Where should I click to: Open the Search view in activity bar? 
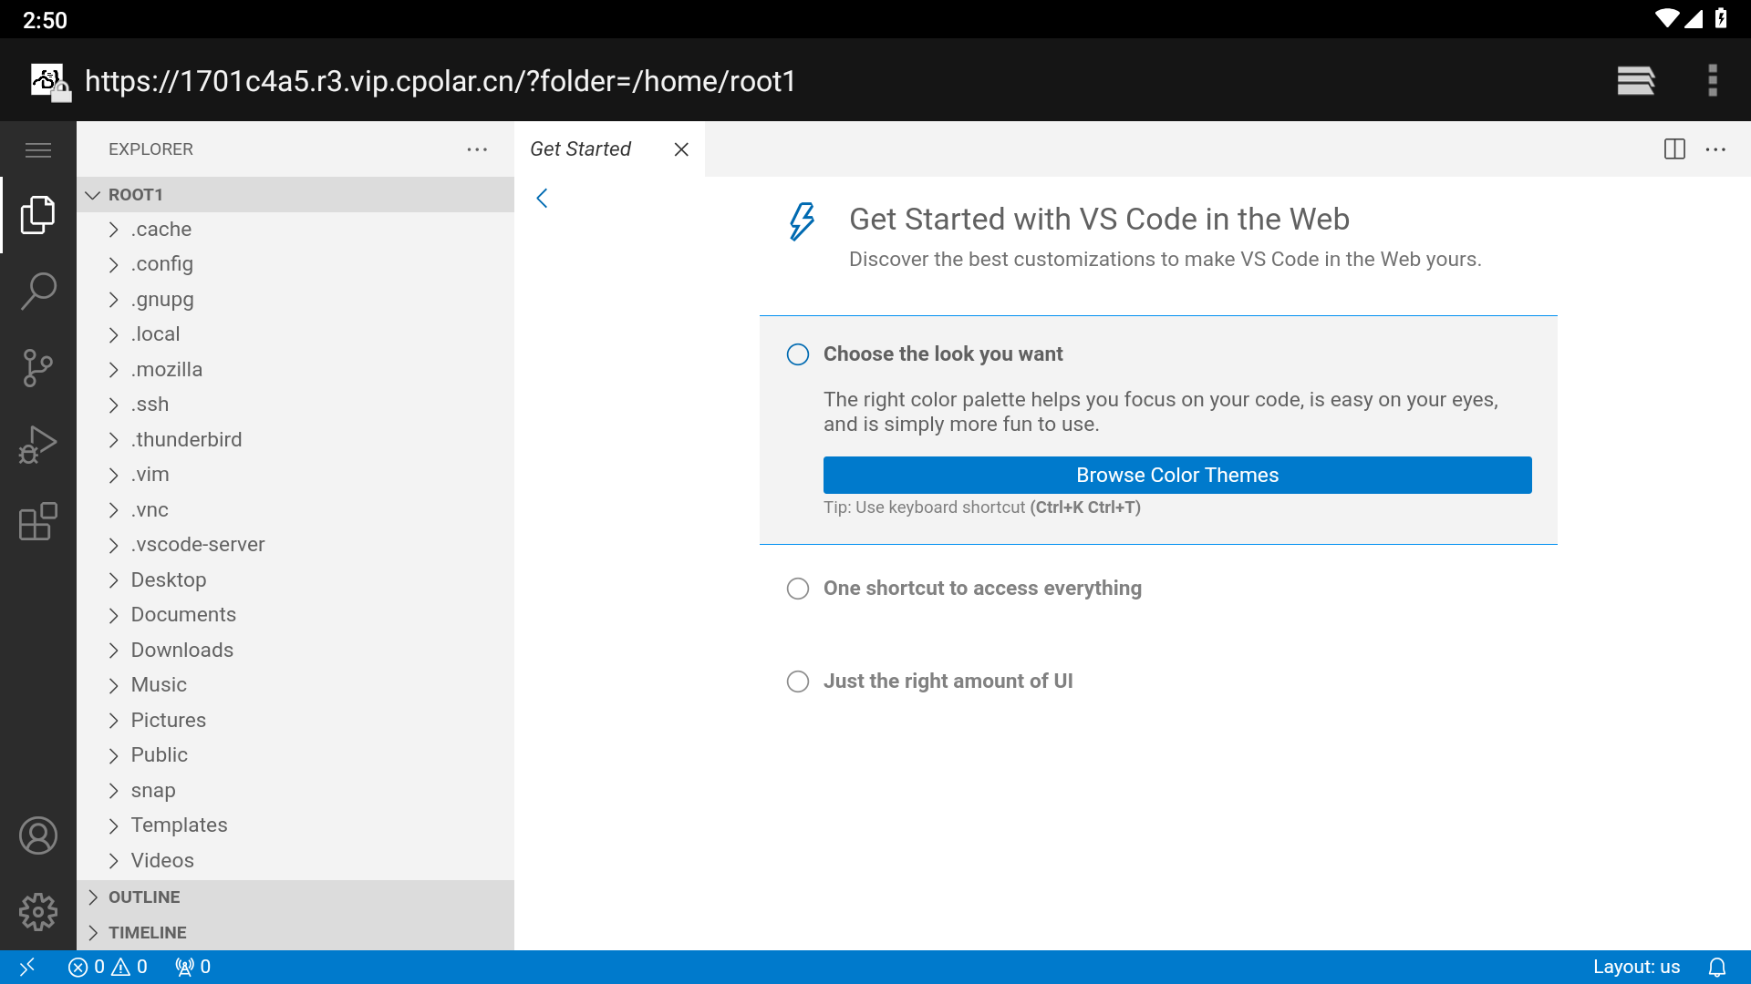pyautogui.click(x=38, y=291)
